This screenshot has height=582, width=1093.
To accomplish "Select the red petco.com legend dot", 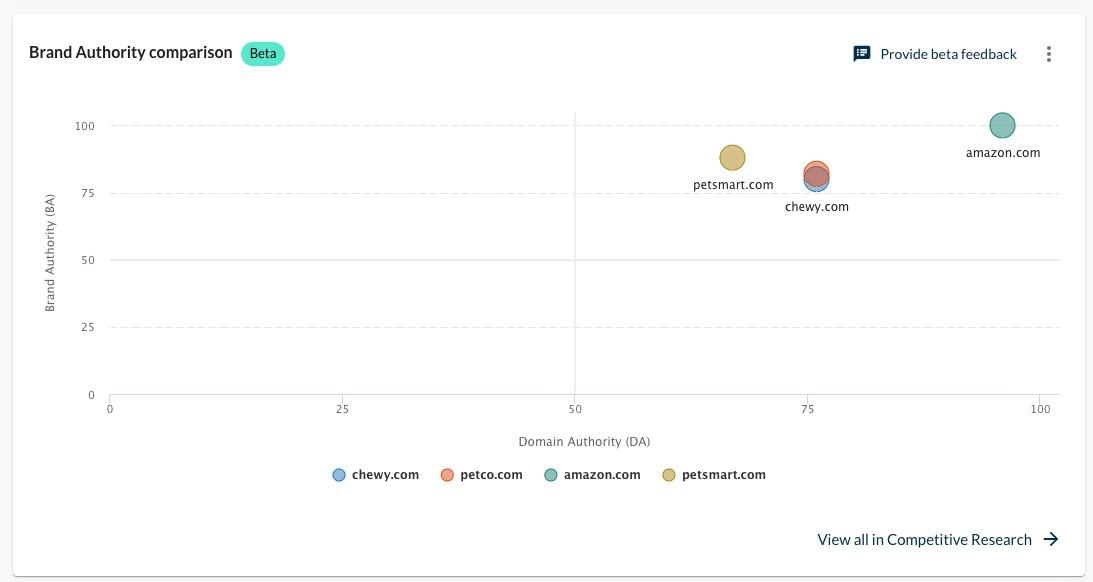I will (x=448, y=474).
